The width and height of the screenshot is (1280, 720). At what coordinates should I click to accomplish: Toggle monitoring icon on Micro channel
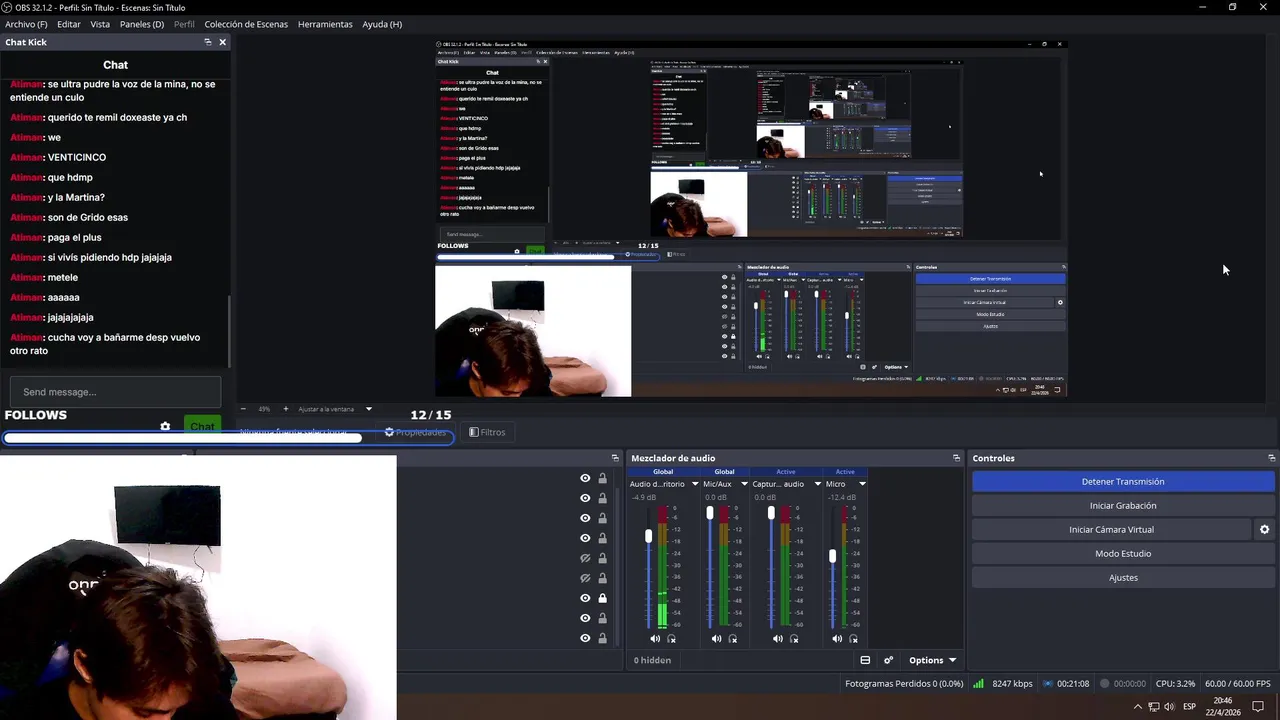coord(854,639)
